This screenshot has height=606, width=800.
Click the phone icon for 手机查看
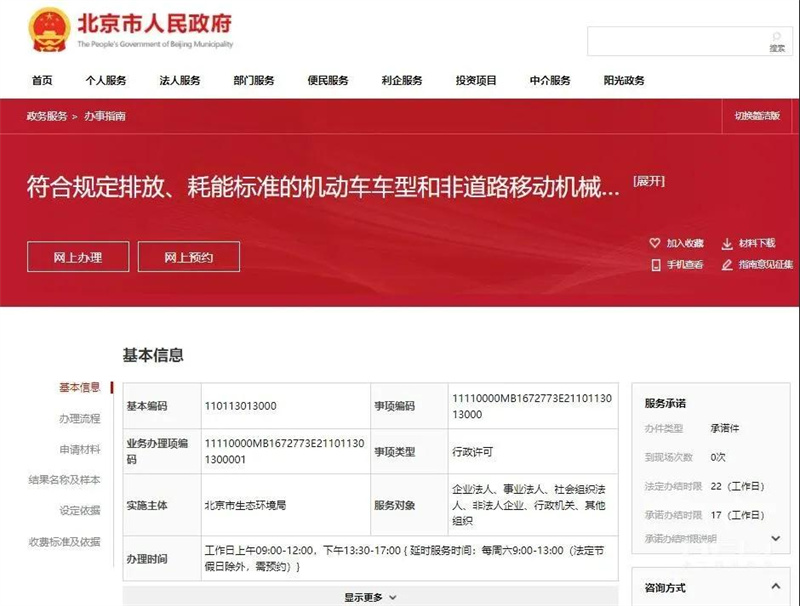(x=655, y=265)
